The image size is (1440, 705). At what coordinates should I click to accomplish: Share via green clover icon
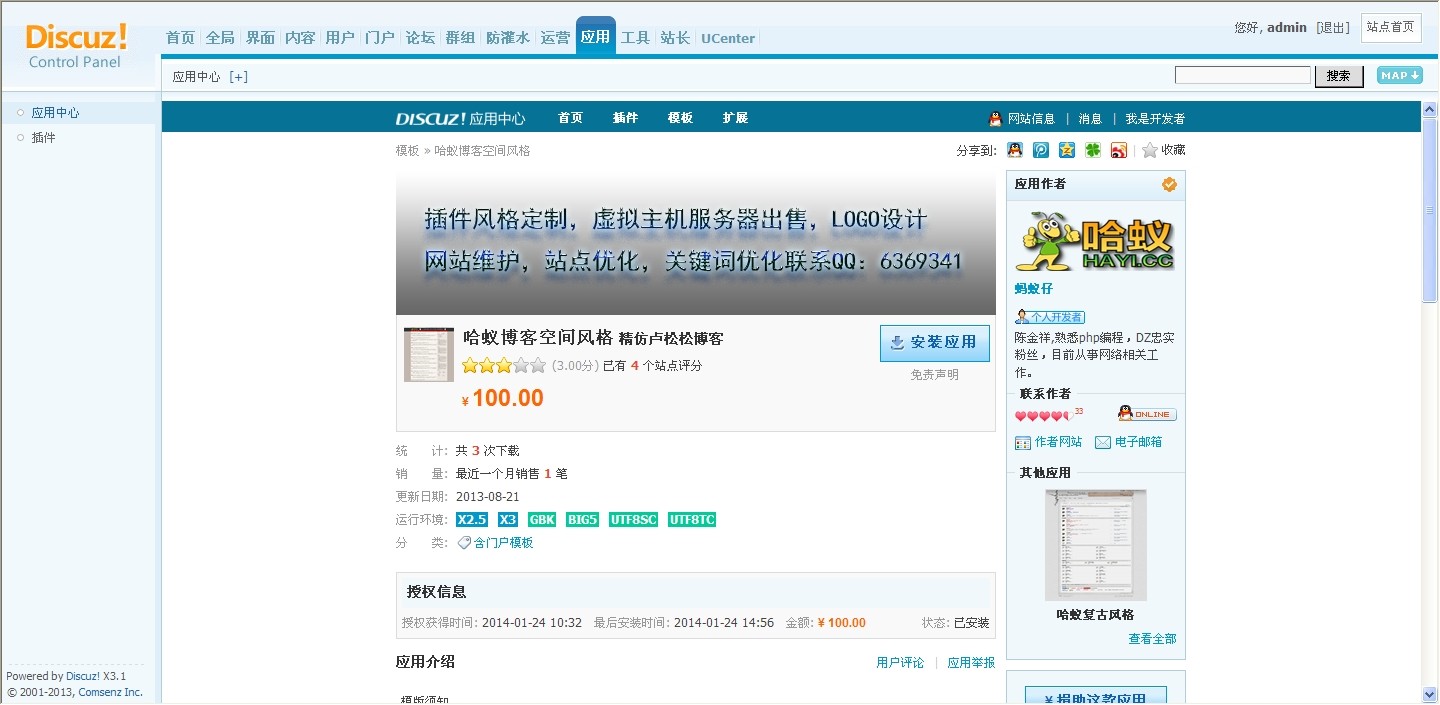click(x=1093, y=150)
